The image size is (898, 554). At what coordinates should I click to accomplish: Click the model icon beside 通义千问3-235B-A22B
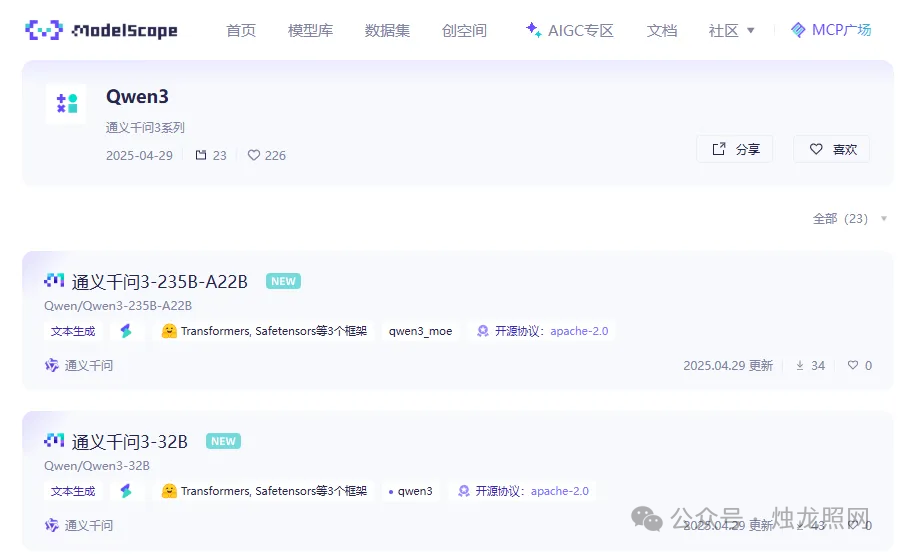tap(54, 281)
